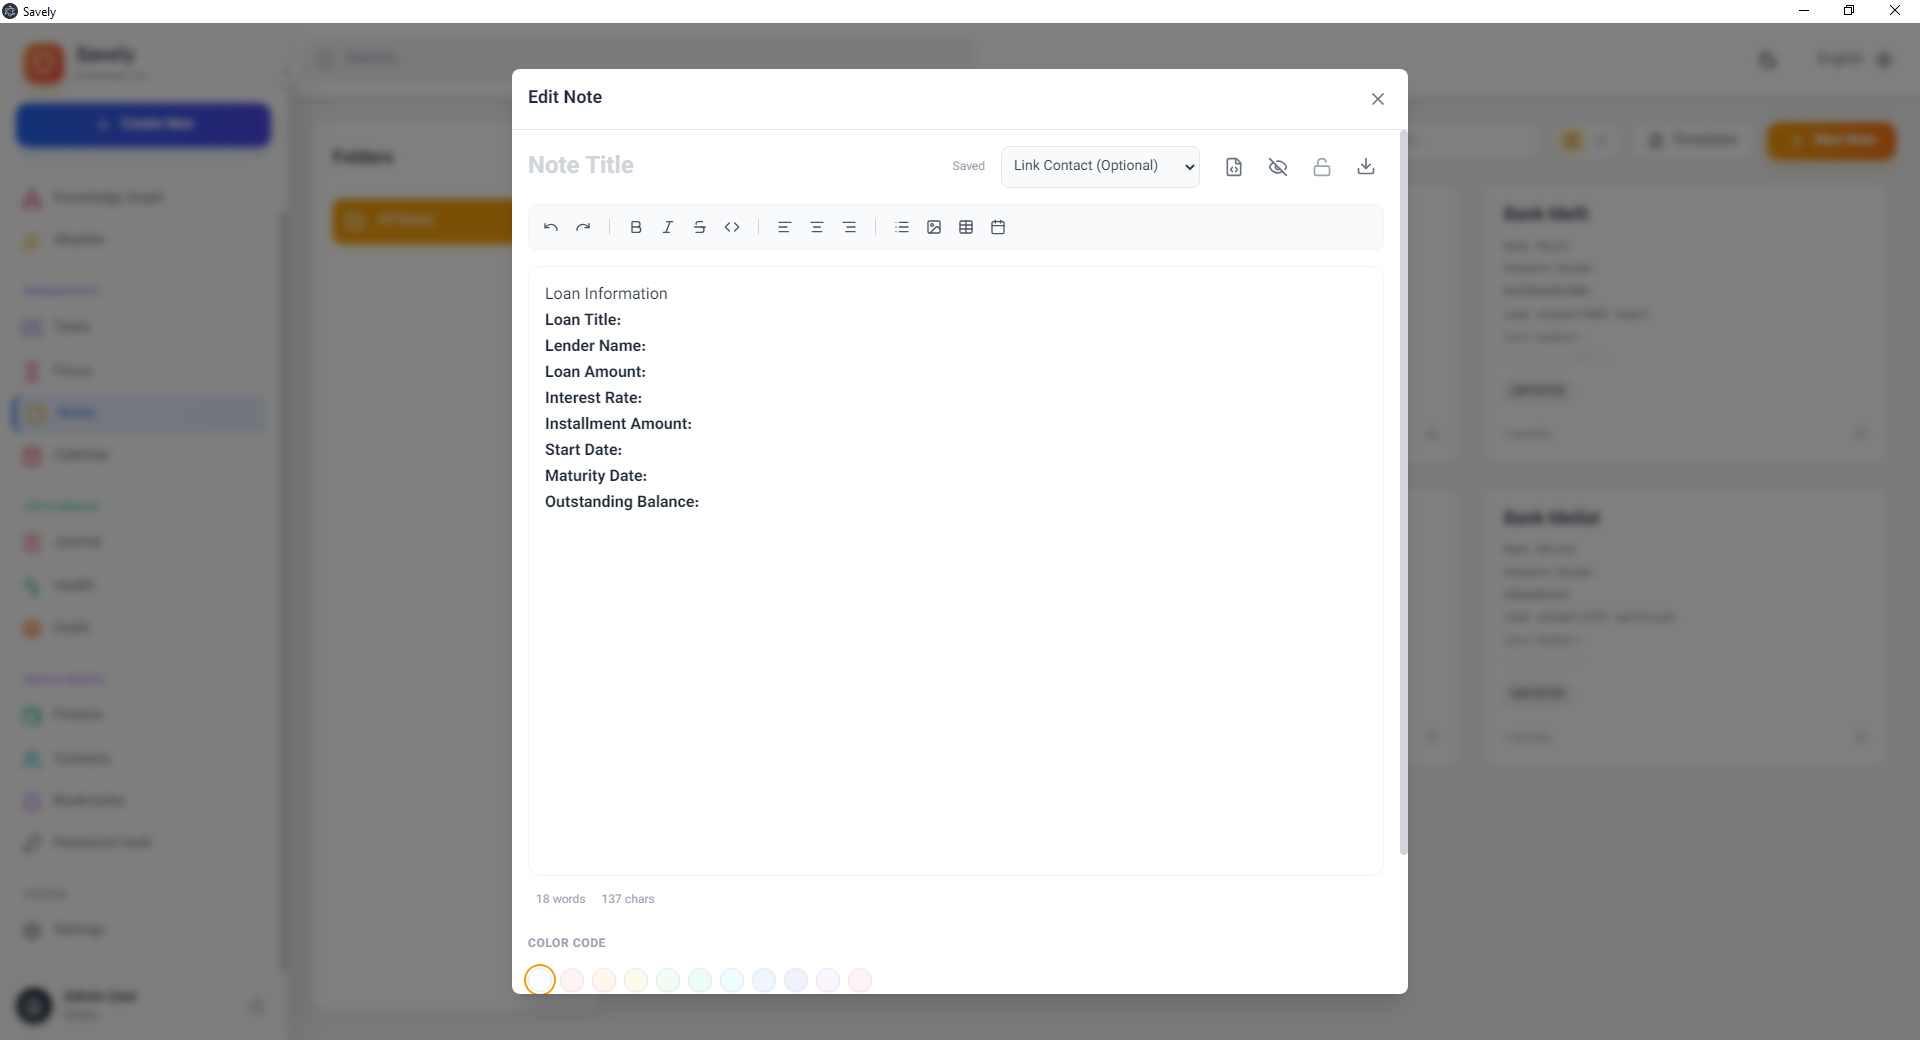The height and width of the screenshot is (1040, 1920).
Task: Pick the pale yellow color code swatch
Action: tap(636, 980)
